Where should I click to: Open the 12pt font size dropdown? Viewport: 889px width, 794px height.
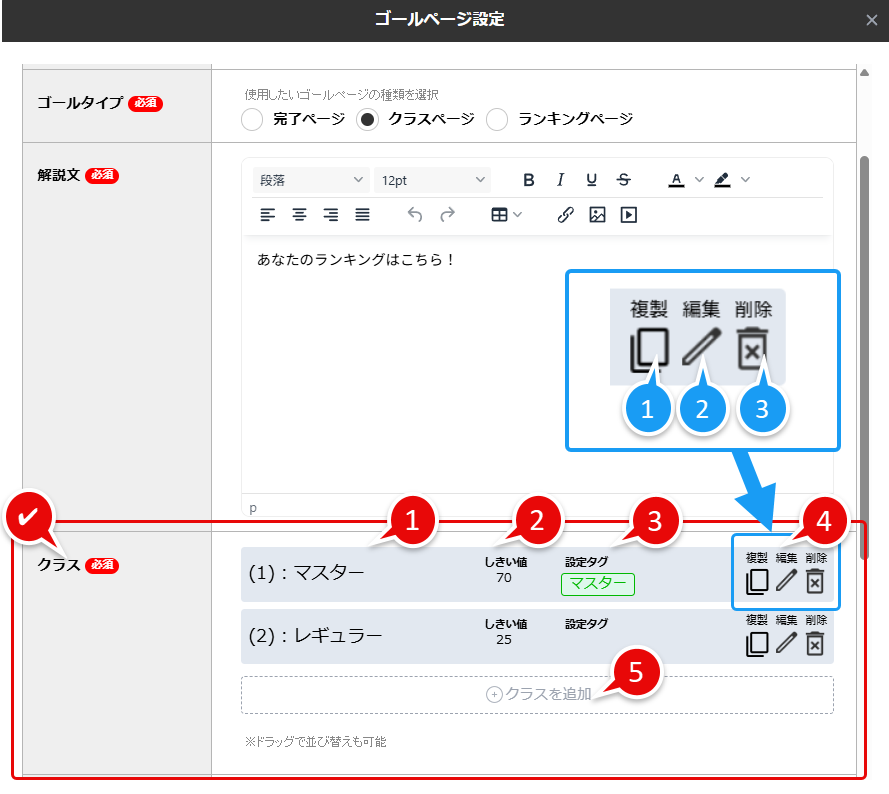(432, 180)
